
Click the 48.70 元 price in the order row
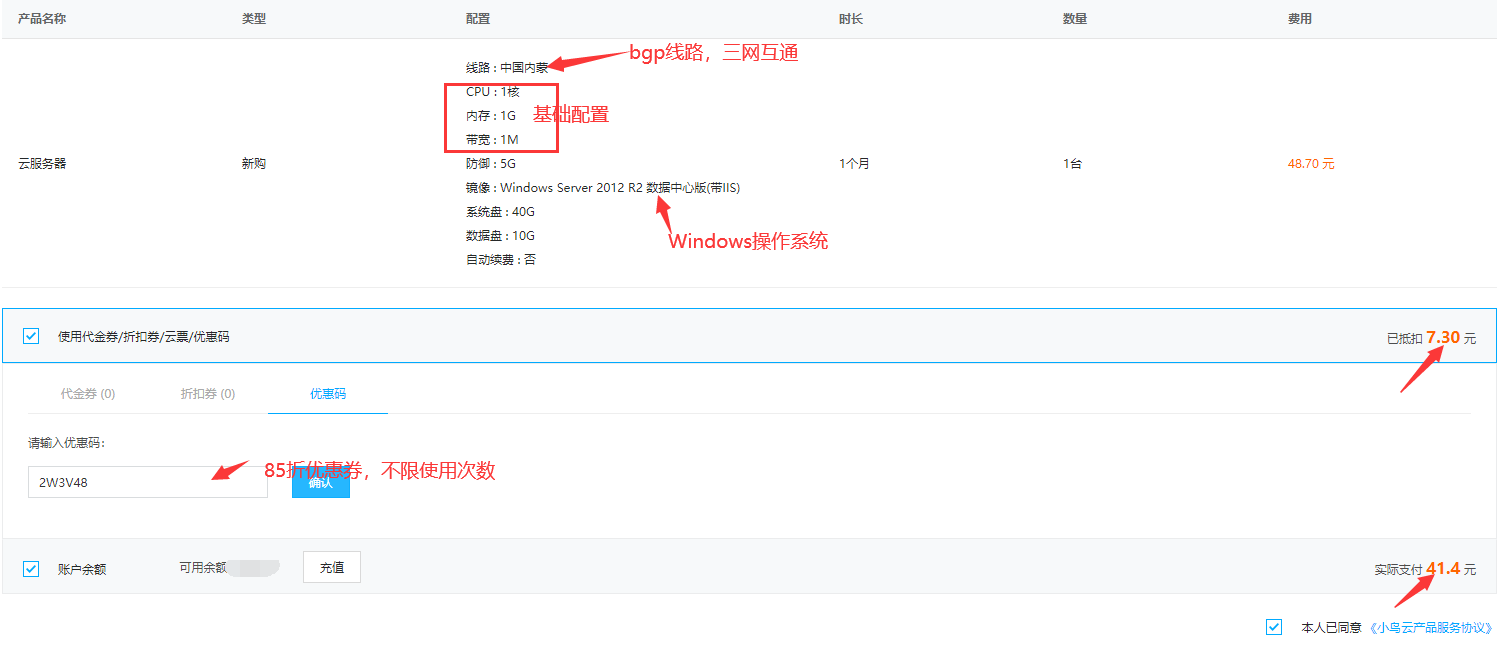[x=1311, y=164]
